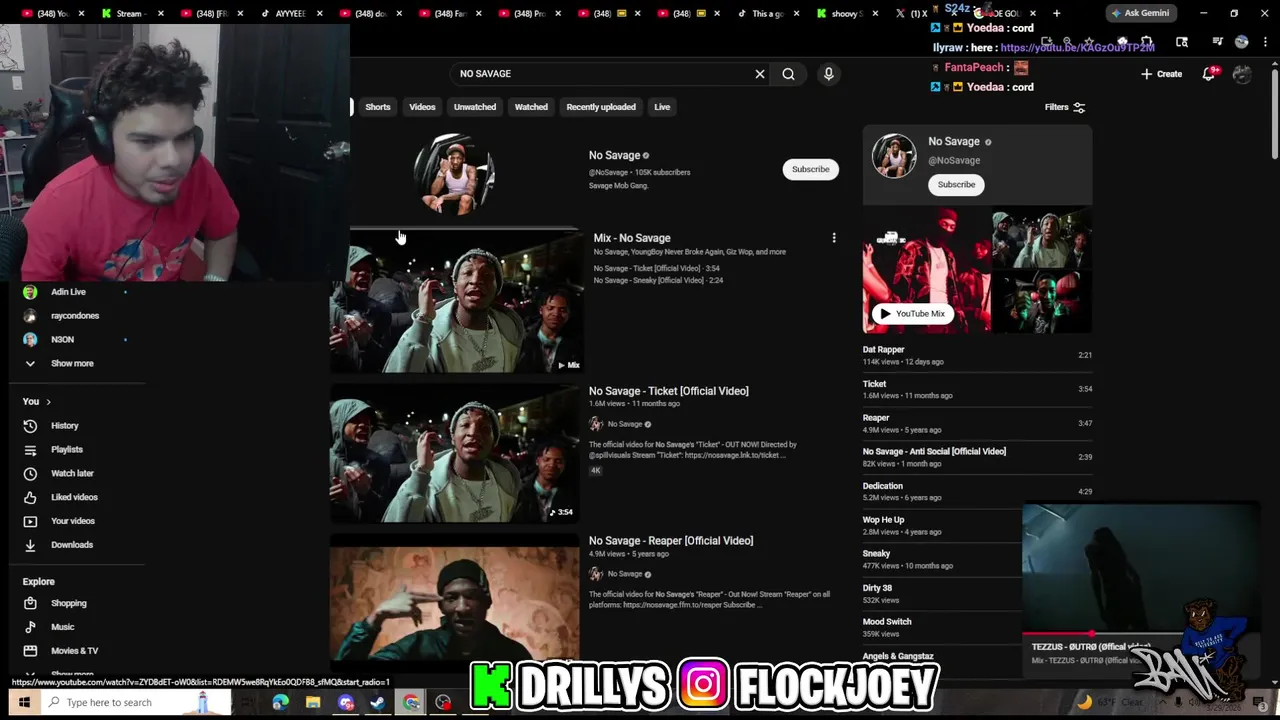Open No Savage channel avatar thumbnail
This screenshot has width=1280, height=720.
(455, 174)
